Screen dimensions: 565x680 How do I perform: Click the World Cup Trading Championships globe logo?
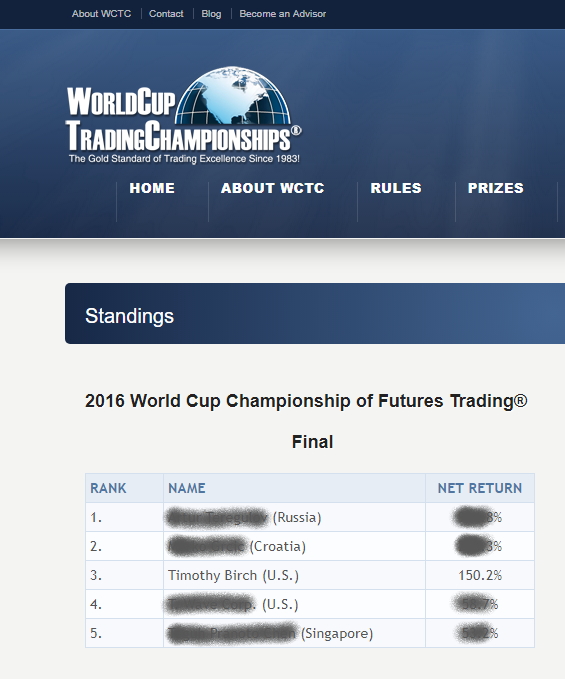click(x=184, y=115)
